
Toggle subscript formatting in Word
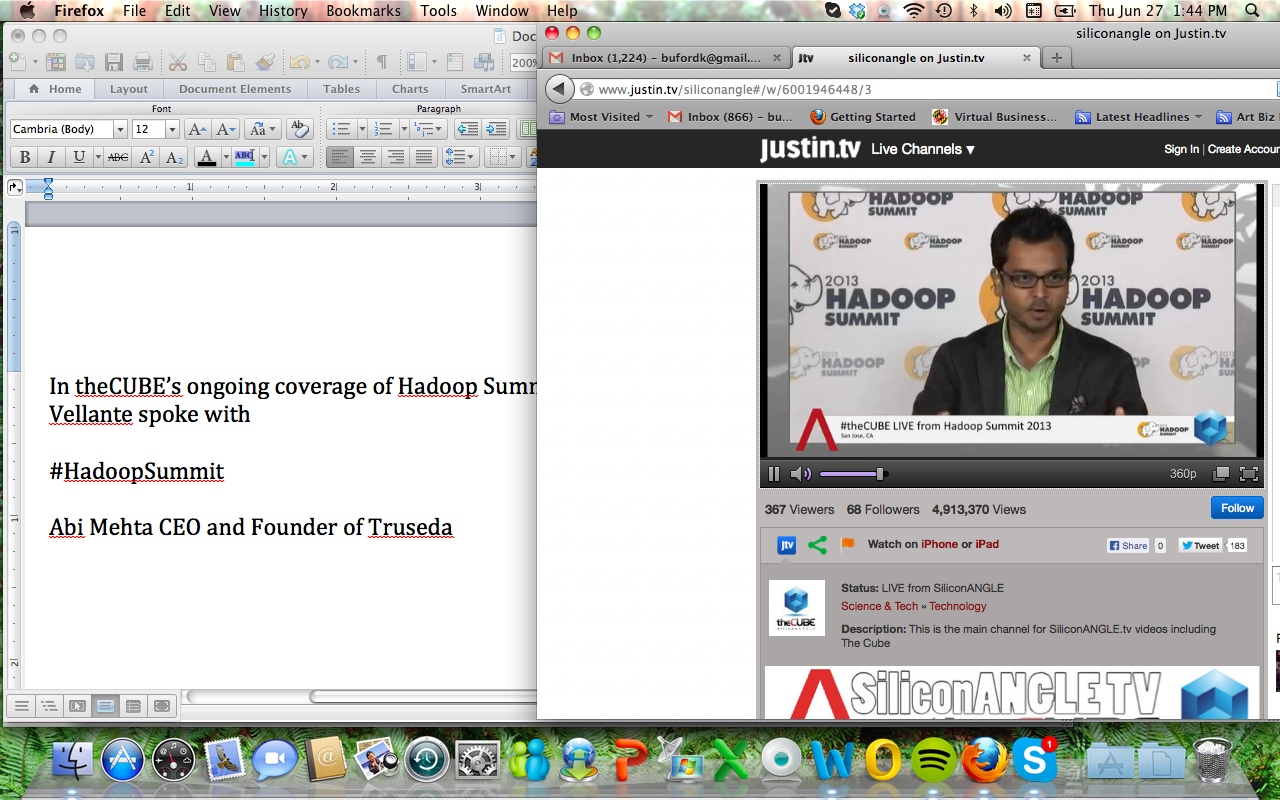pyautogui.click(x=174, y=157)
